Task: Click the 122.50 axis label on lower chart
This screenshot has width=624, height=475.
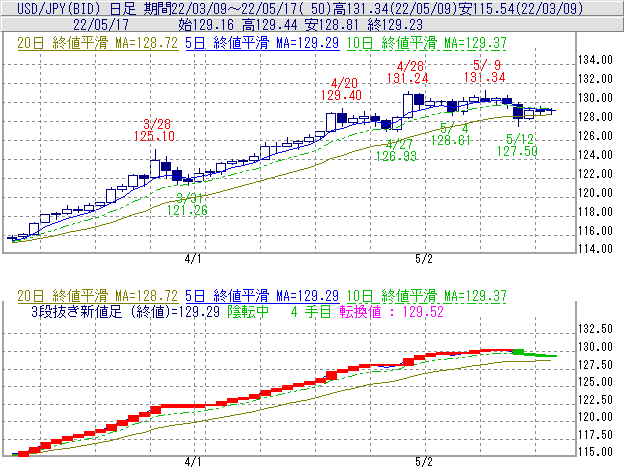Action: tap(595, 400)
